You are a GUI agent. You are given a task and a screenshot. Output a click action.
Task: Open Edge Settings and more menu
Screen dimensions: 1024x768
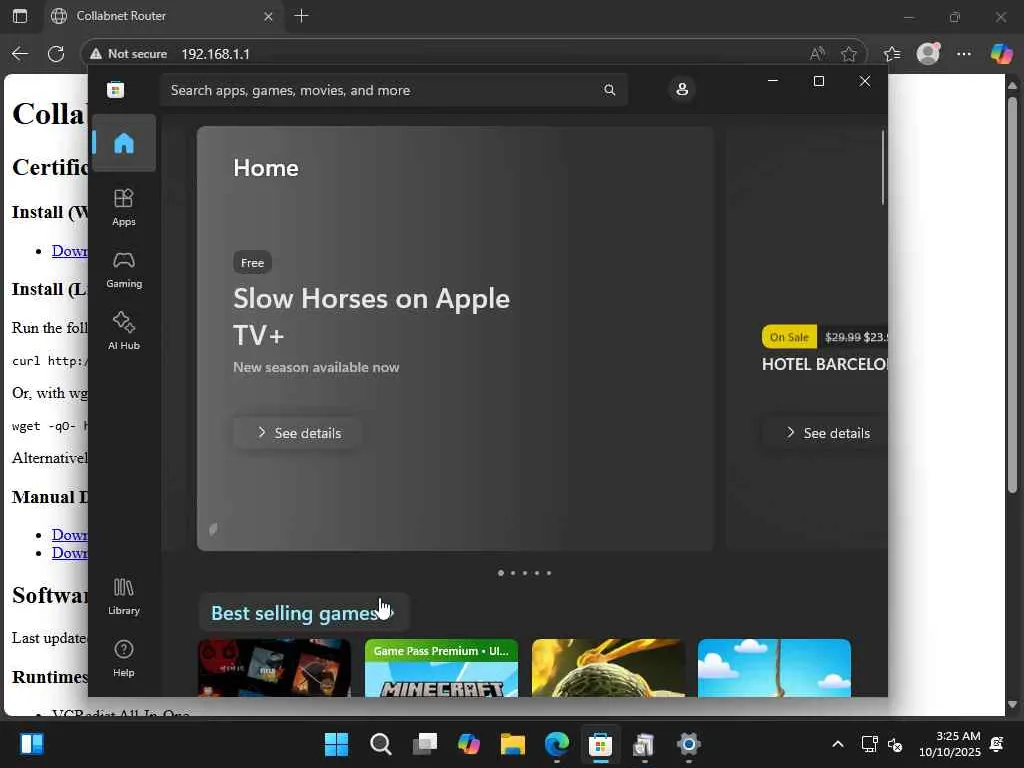[x=963, y=54]
